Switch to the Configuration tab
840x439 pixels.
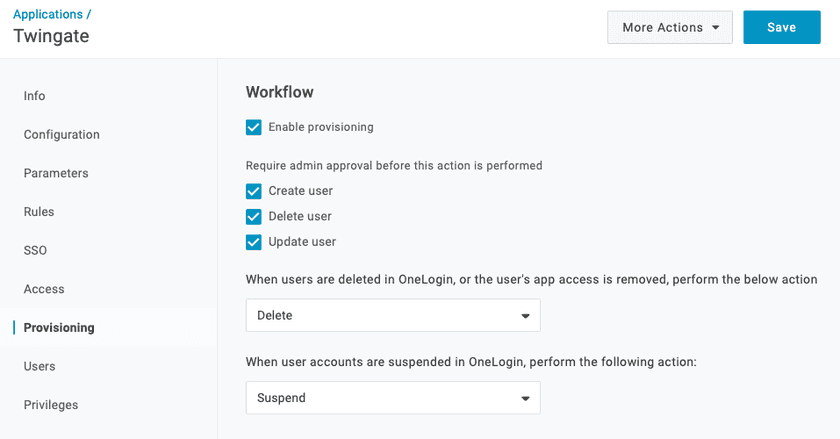[62, 135]
